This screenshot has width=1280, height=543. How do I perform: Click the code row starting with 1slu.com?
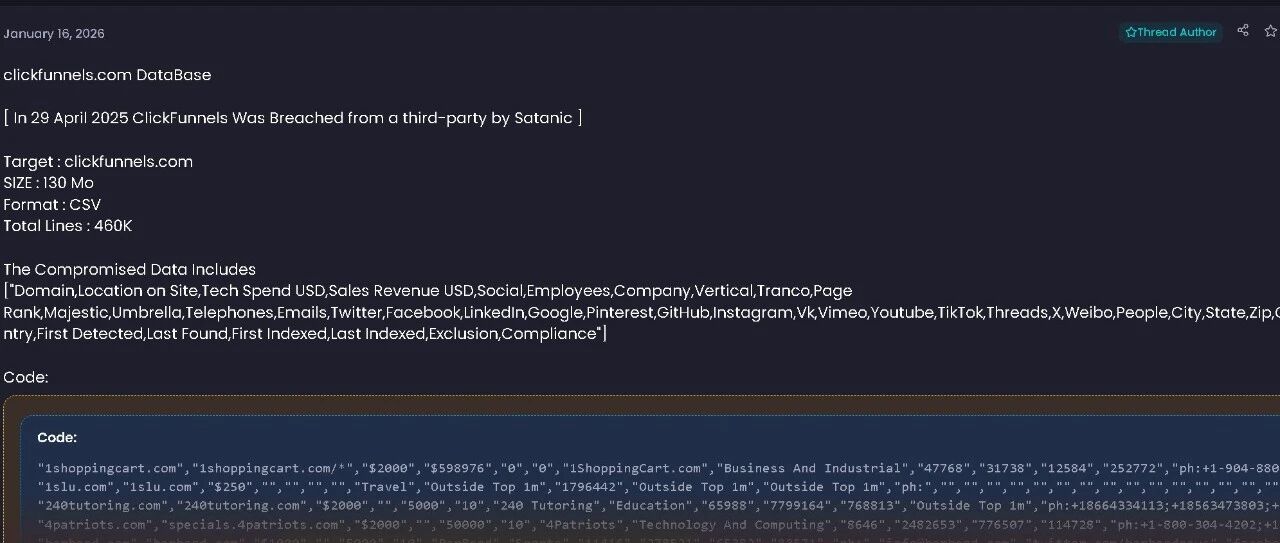click(658, 486)
